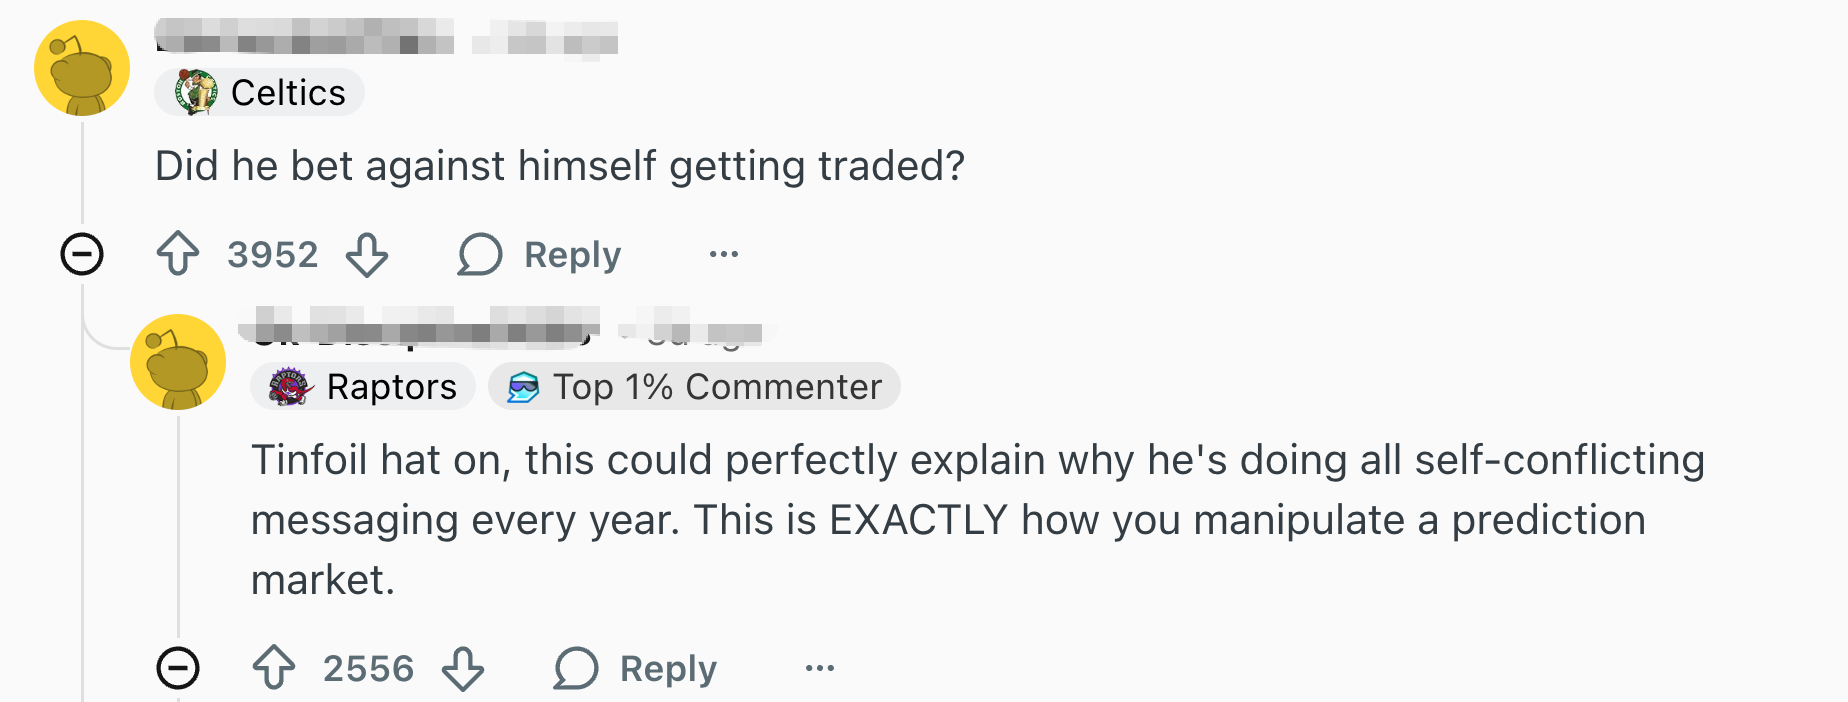Upvote the Raptors user's reply

pos(274,668)
